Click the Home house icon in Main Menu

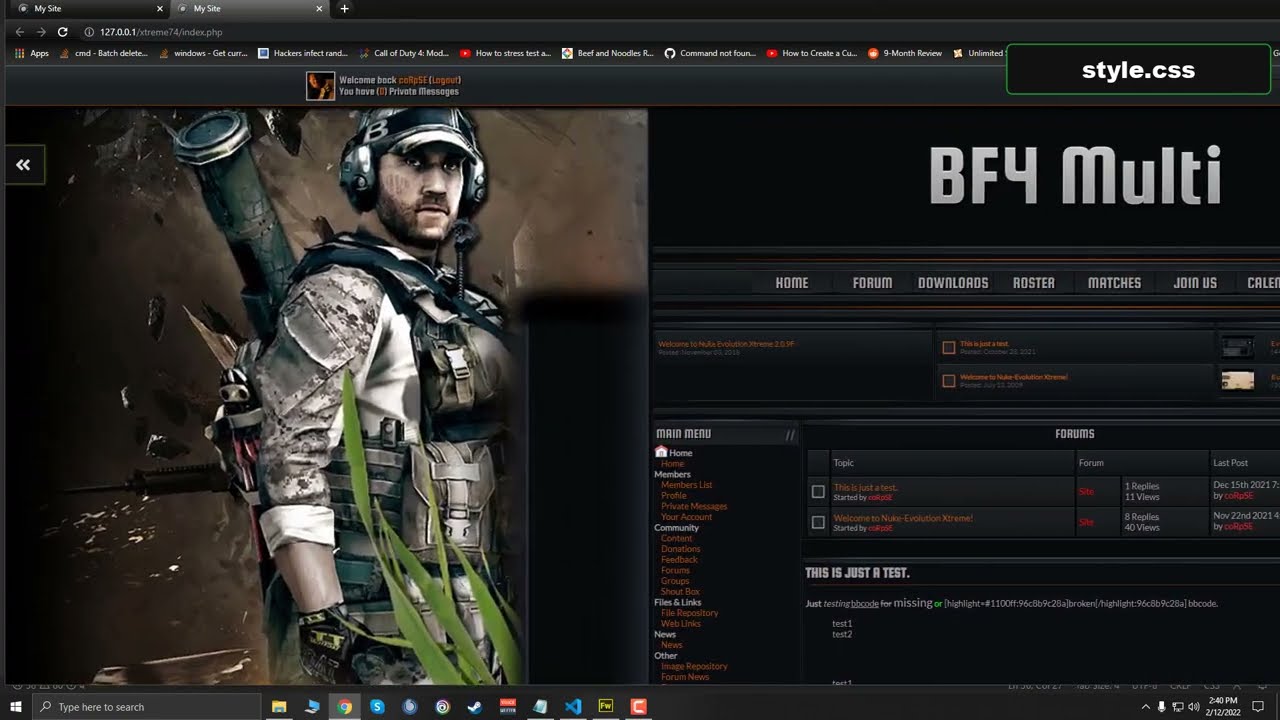(x=661, y=452)
